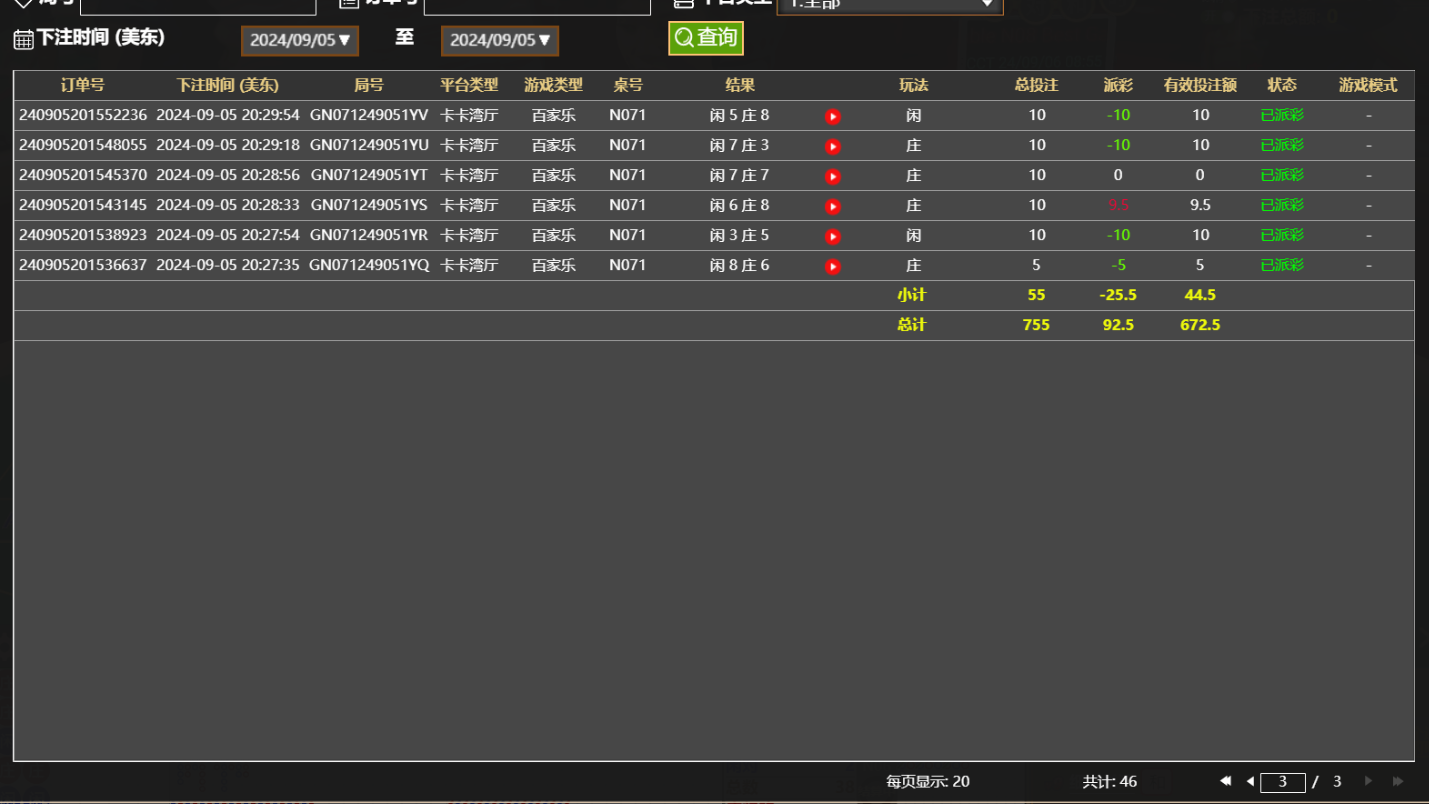The height and width of the screenshot is (804, 1429).
Task: Jump to the first page of results
Action: [1225, 781]
